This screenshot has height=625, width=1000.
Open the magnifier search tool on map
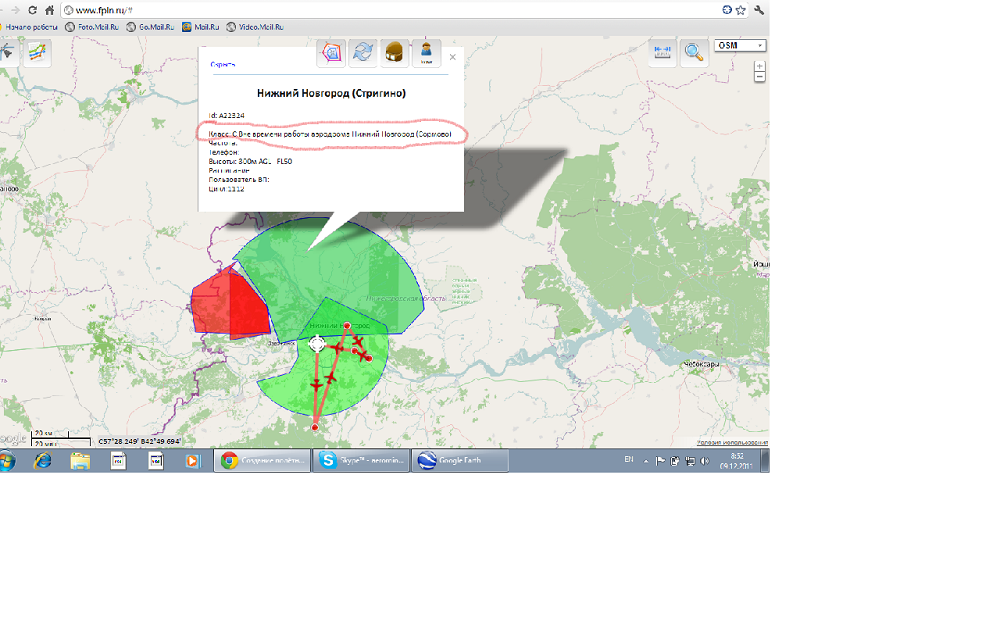pos(693,53)
